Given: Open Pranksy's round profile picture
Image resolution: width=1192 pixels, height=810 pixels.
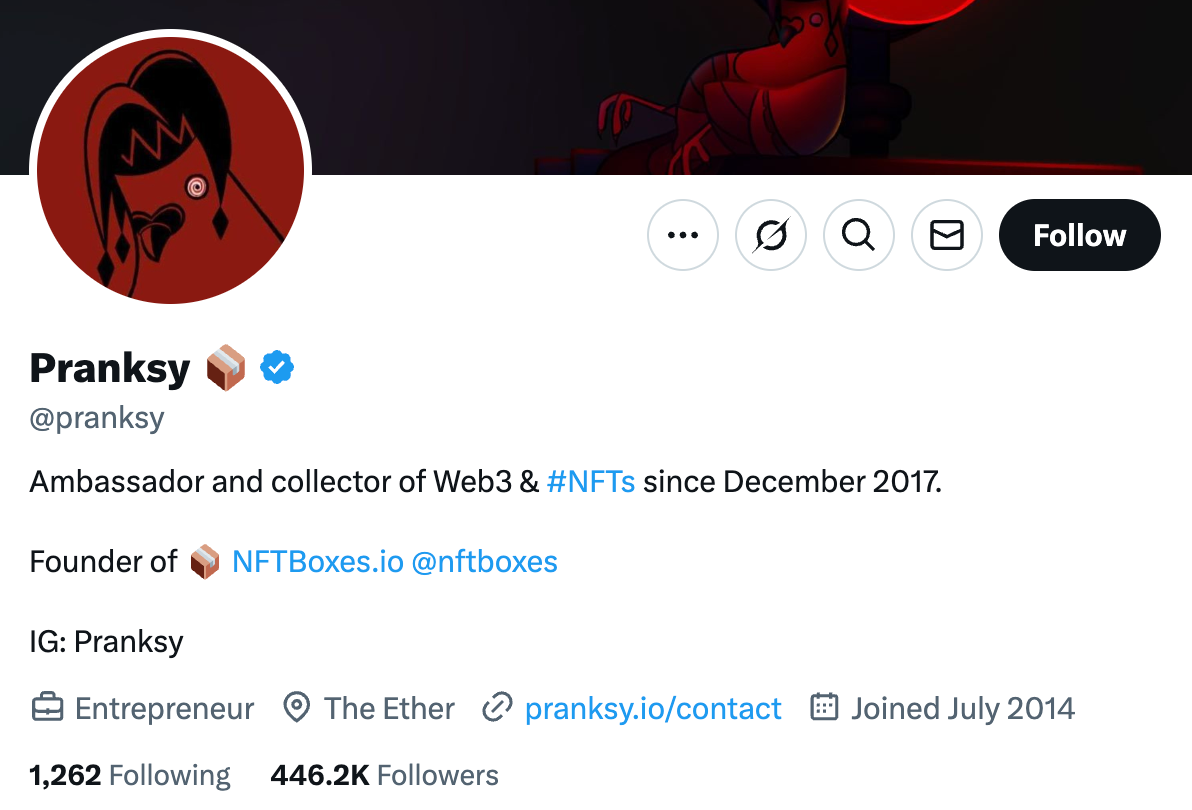Looking at the screenshot, I should tap(170, 170).
